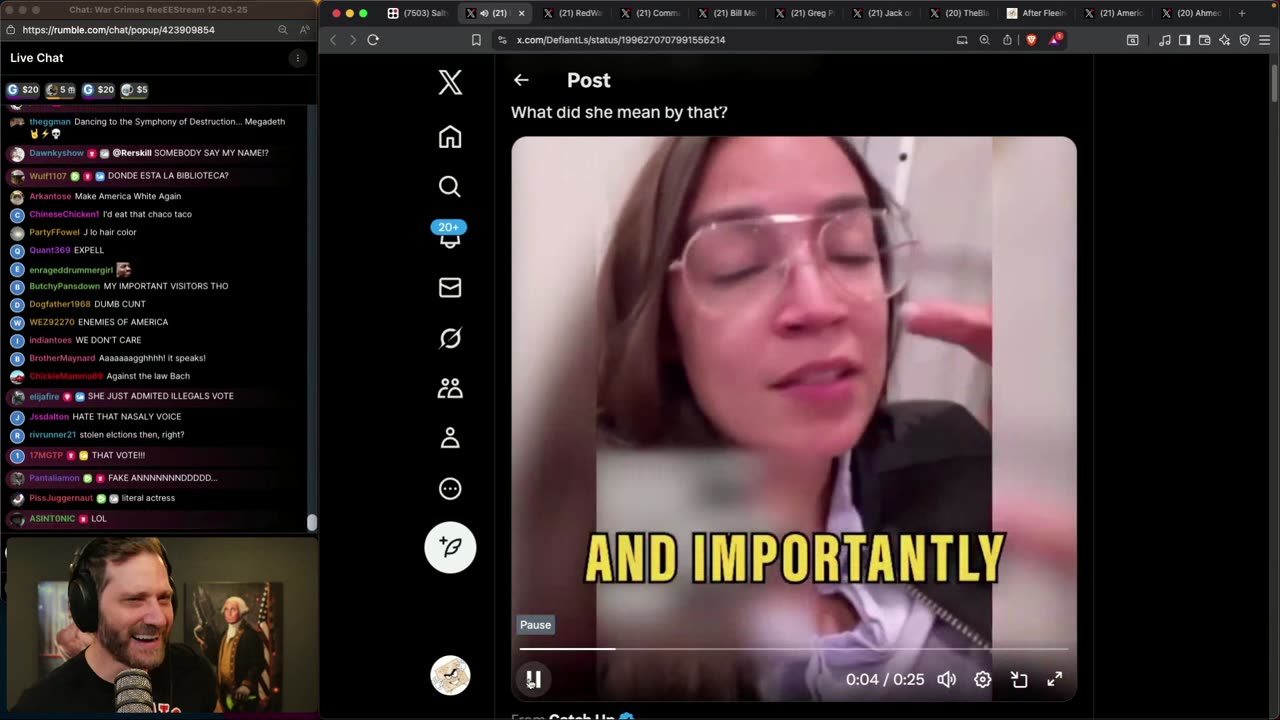
Task: Switch to the After Fleeing tab
Action: [1036, 13]
